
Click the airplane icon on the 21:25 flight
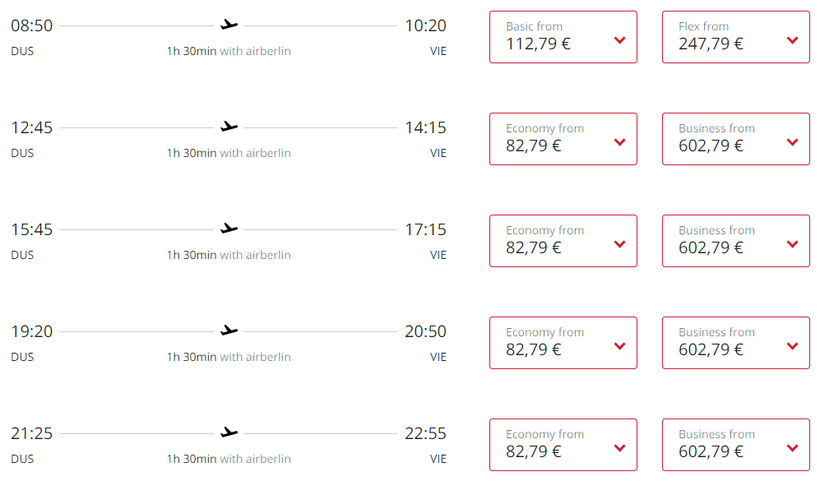click(x=229, y=433)
